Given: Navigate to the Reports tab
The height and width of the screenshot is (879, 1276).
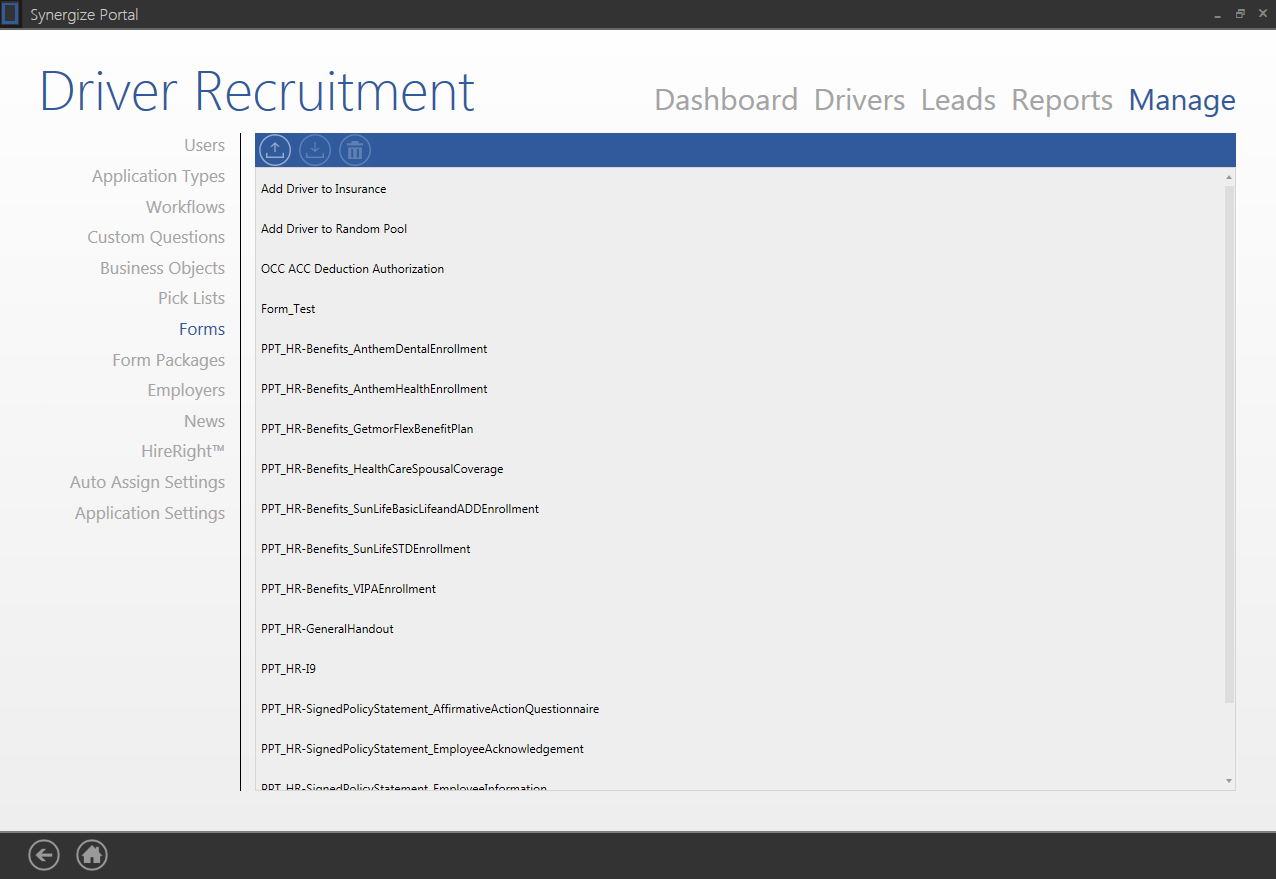Looking at the screenshot, I should pyautogui.click(x=1062, y=100).
